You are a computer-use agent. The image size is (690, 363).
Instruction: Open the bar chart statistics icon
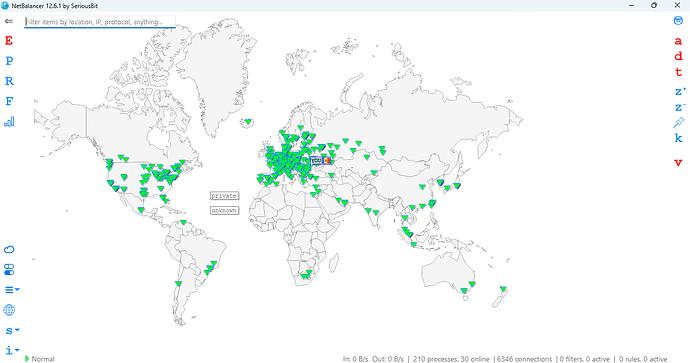tap(9, 121)
